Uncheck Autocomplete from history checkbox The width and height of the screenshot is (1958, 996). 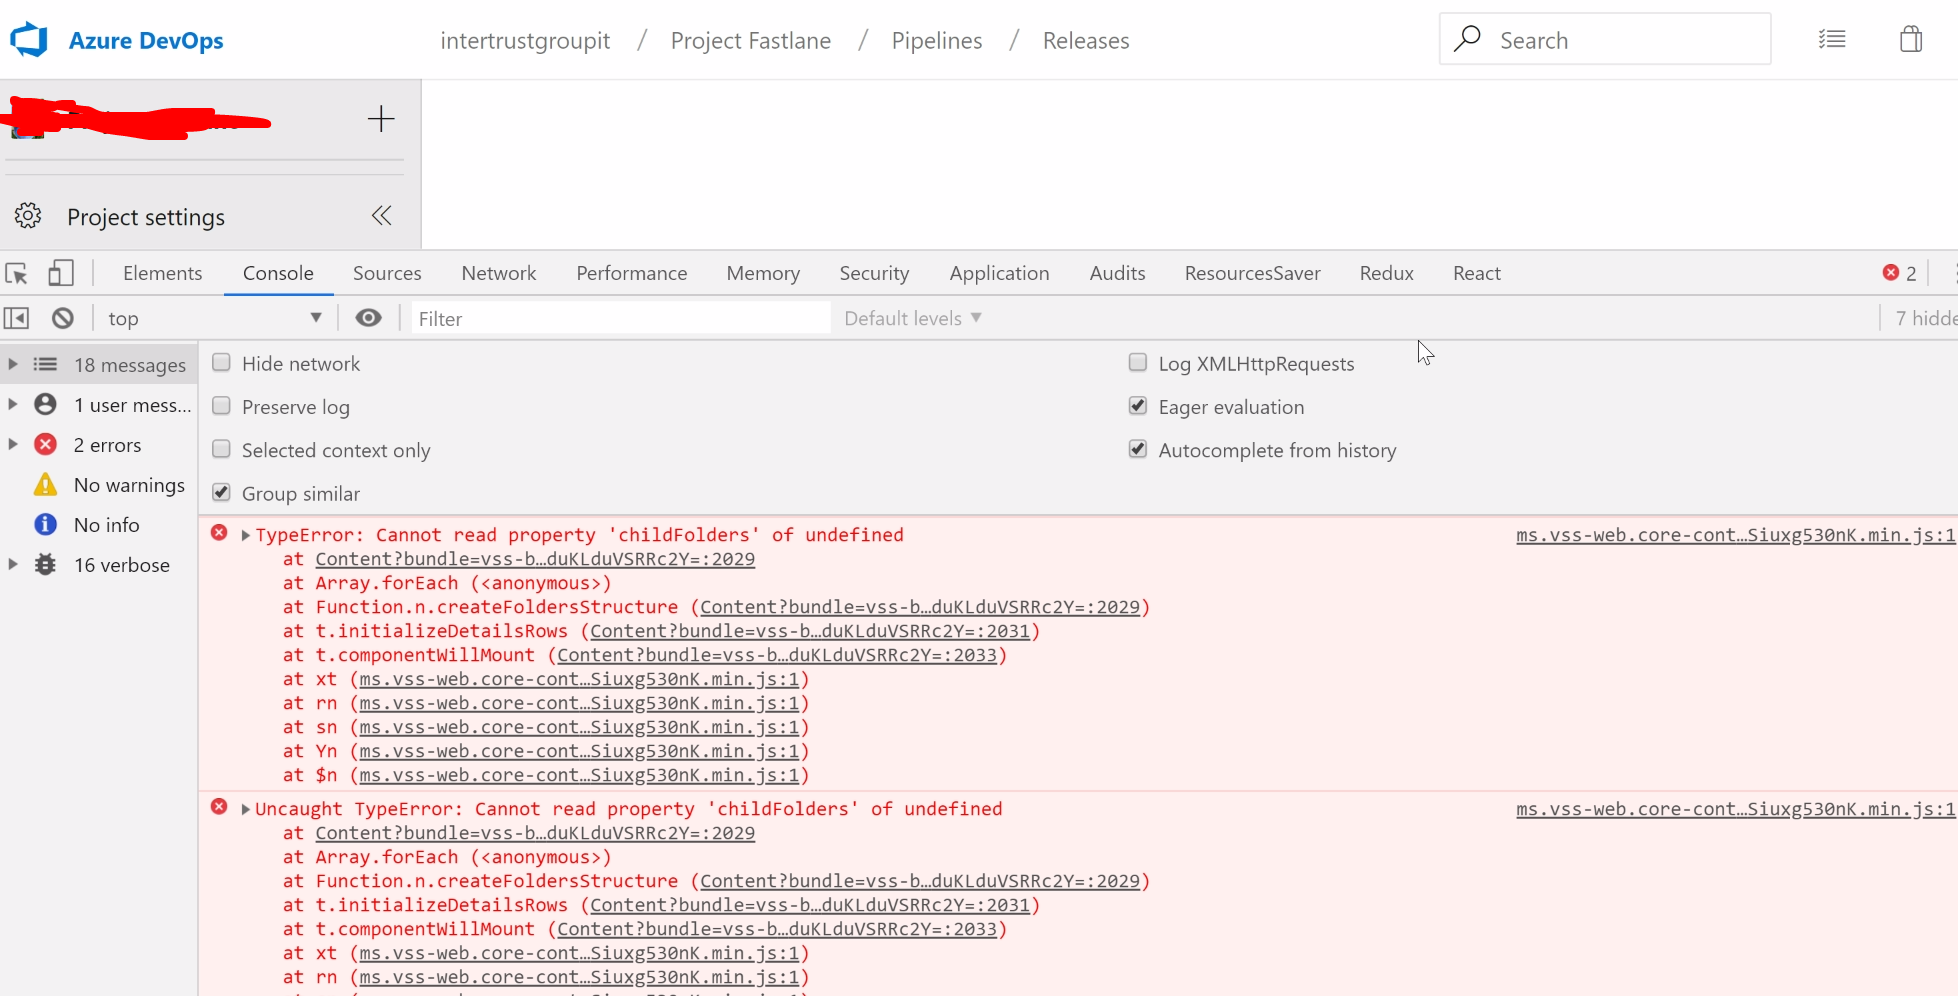(x=1138, y=449)
